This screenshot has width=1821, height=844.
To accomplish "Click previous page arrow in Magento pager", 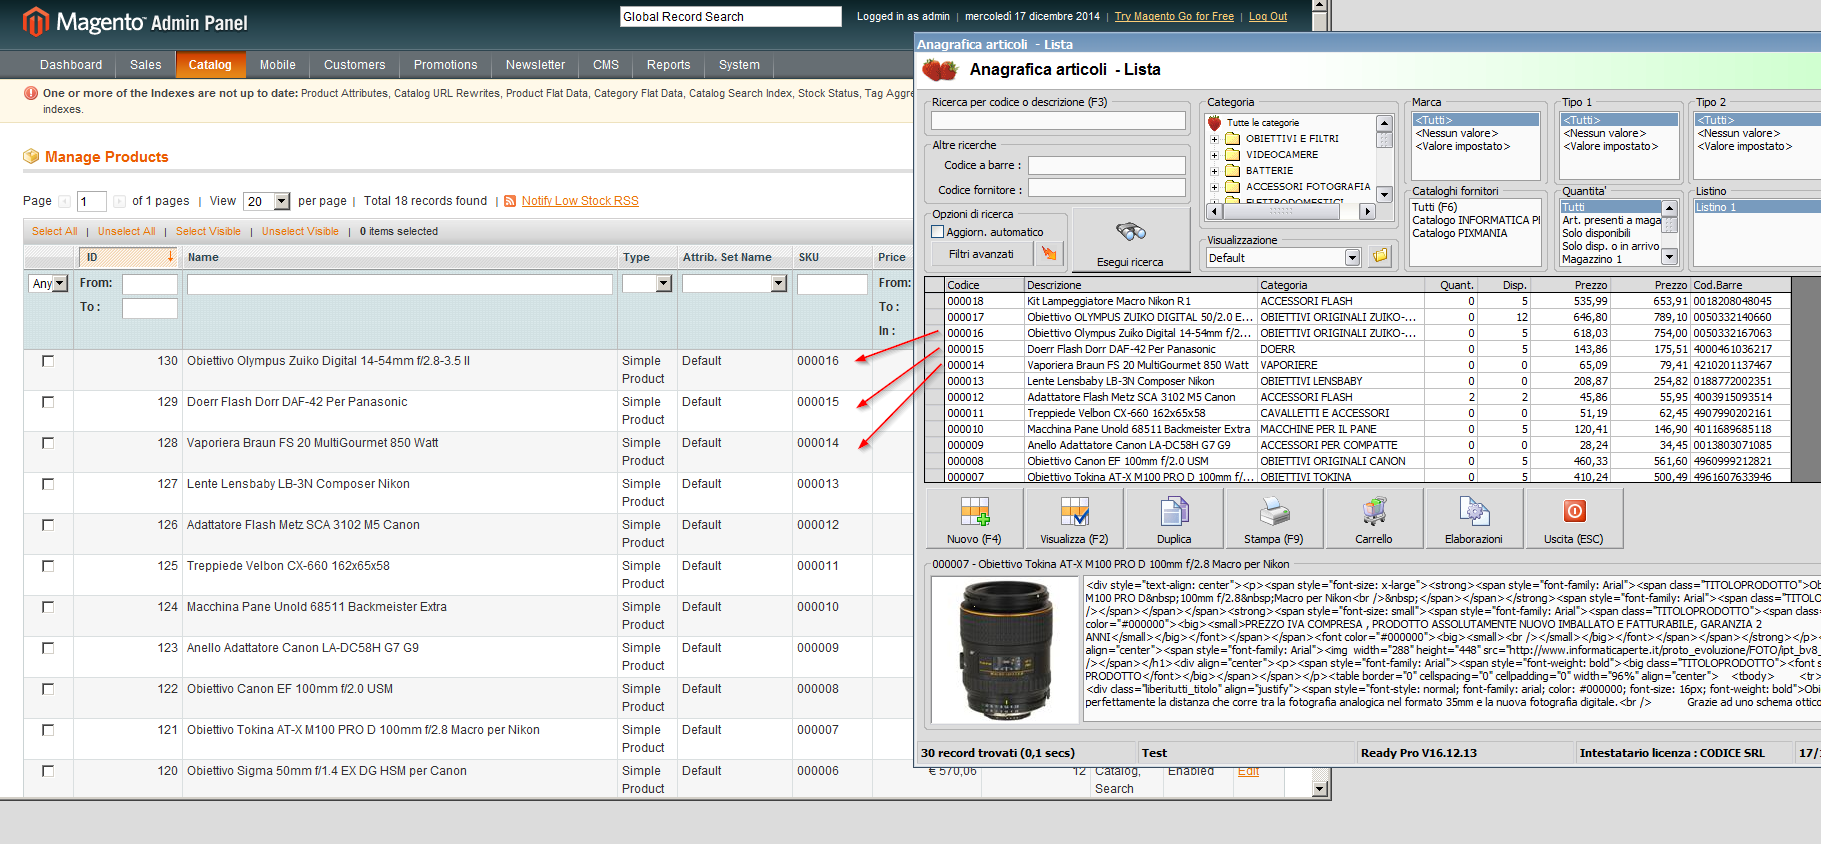I will [x=65, y=201].
